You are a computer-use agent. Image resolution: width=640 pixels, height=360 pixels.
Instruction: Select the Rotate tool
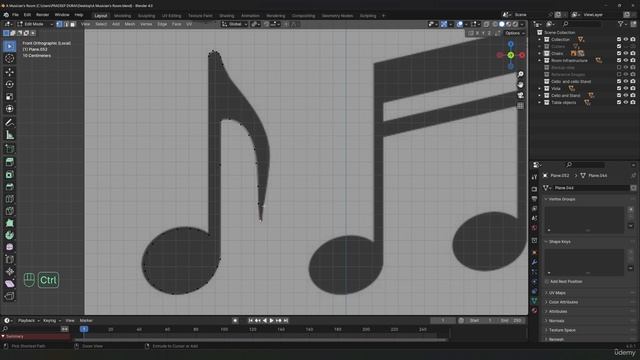tap(9, 84)
